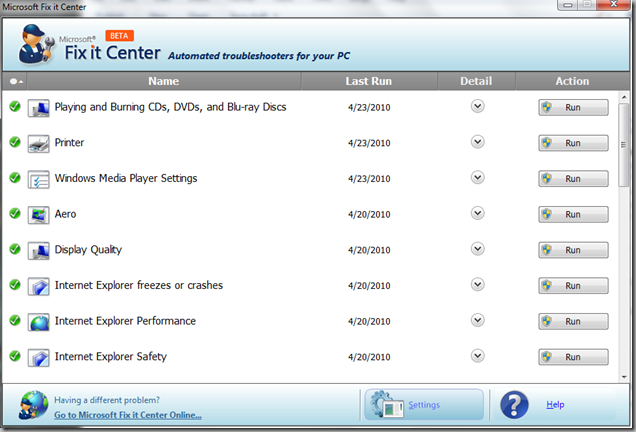Expand Internet Explorer Performance details
This screenshot has height=432, width=636.
click(x=478, y=320)
